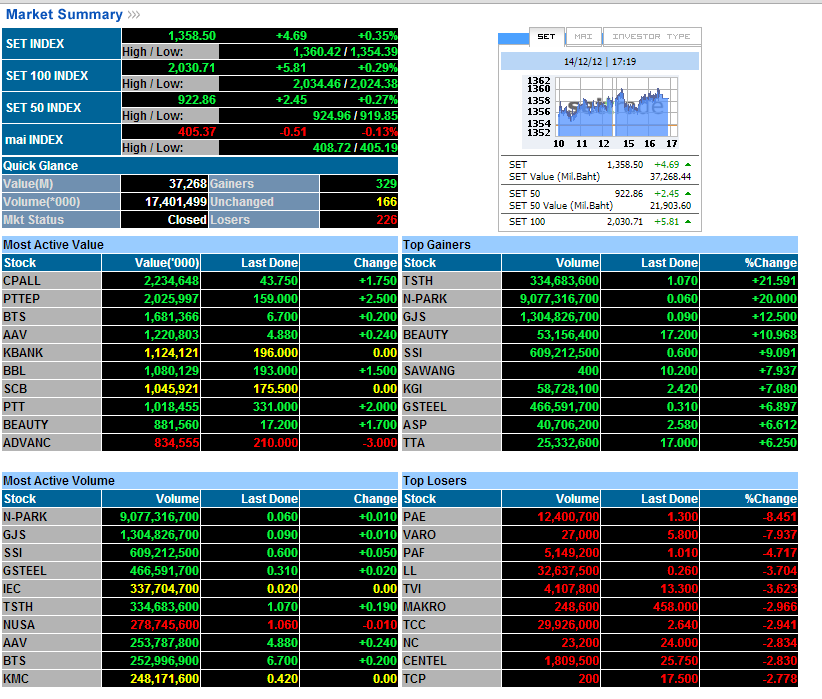
Task: Open BBL in Most Active Value
Action: (x=14, y=371)
